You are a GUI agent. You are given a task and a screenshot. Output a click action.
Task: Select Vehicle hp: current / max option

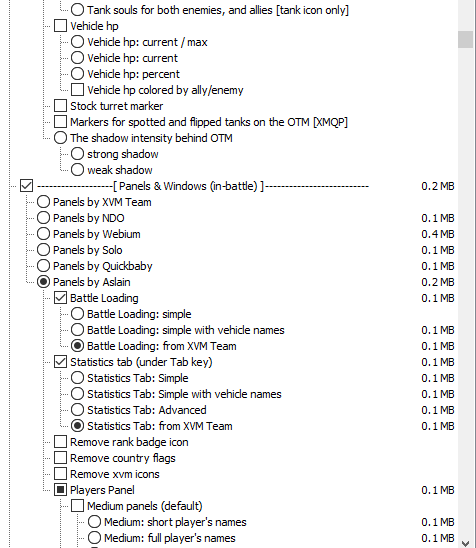77,42
